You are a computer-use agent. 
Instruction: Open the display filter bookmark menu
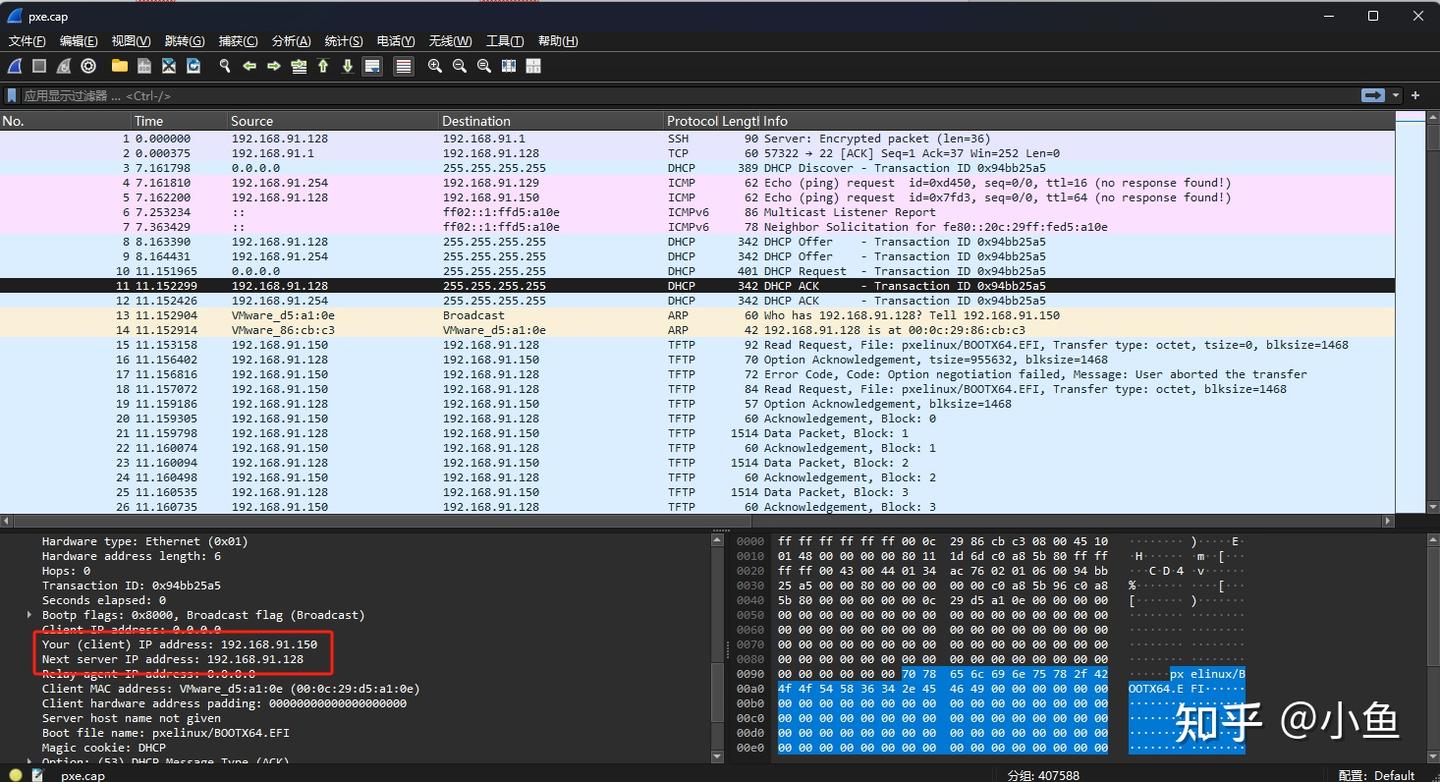[12, 96]
